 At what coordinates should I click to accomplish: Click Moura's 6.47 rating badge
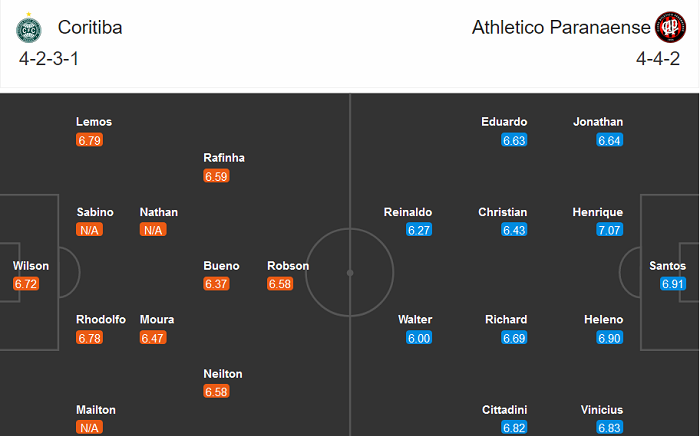click(x=153, y=339)
